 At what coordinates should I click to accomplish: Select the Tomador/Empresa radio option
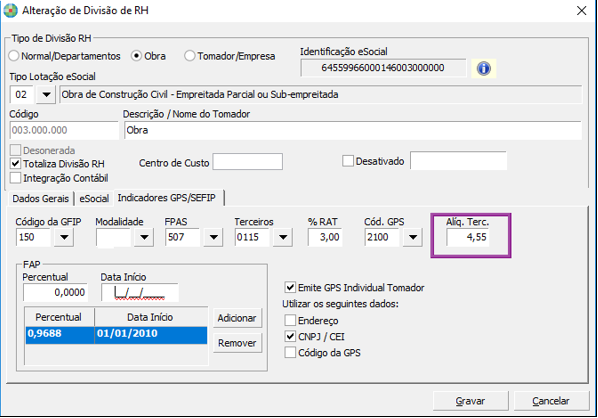pos(189,56)
